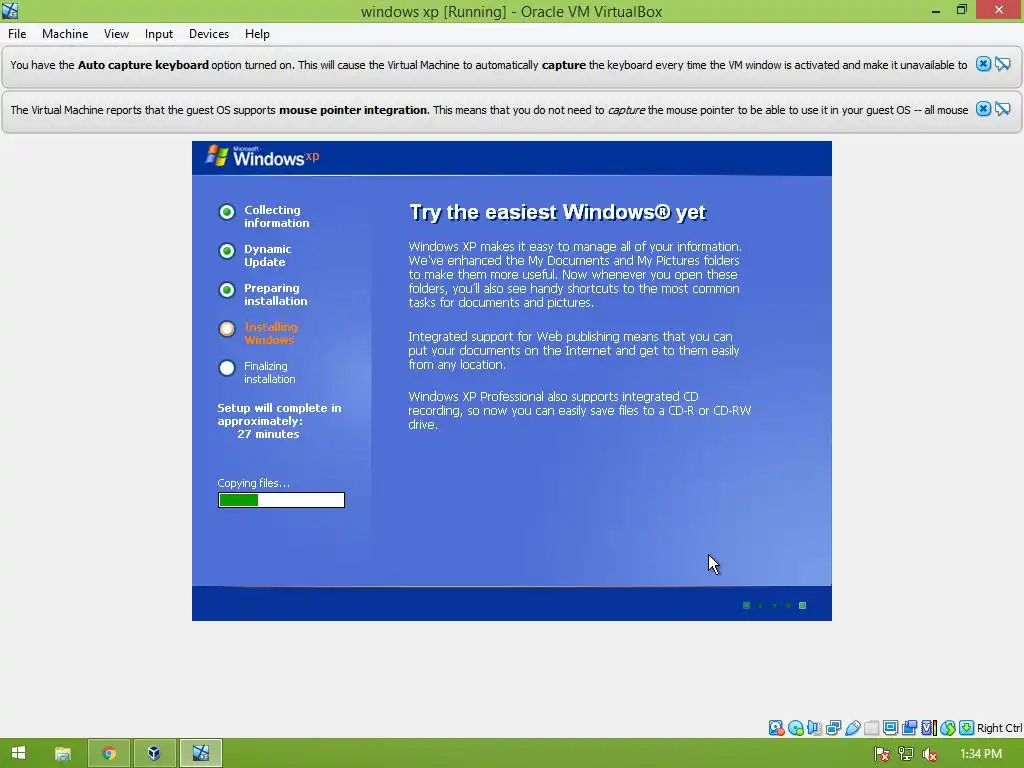Image resolution: width=1024 pixels, height=768 pixels.
Task: Close the VirtualBox window
Action: (x=999, y=10)
